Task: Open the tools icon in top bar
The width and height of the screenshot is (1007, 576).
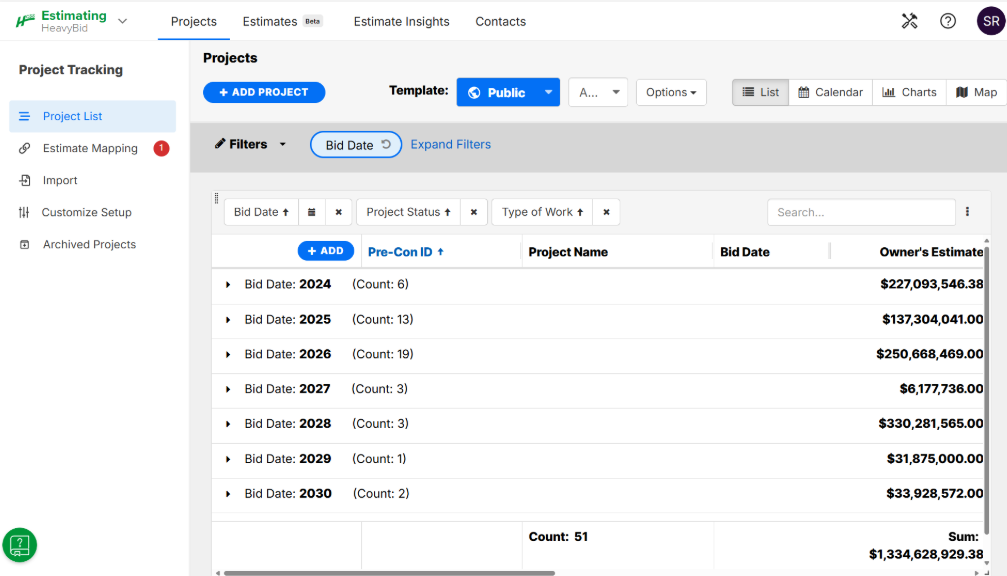Action: point(909,21)
